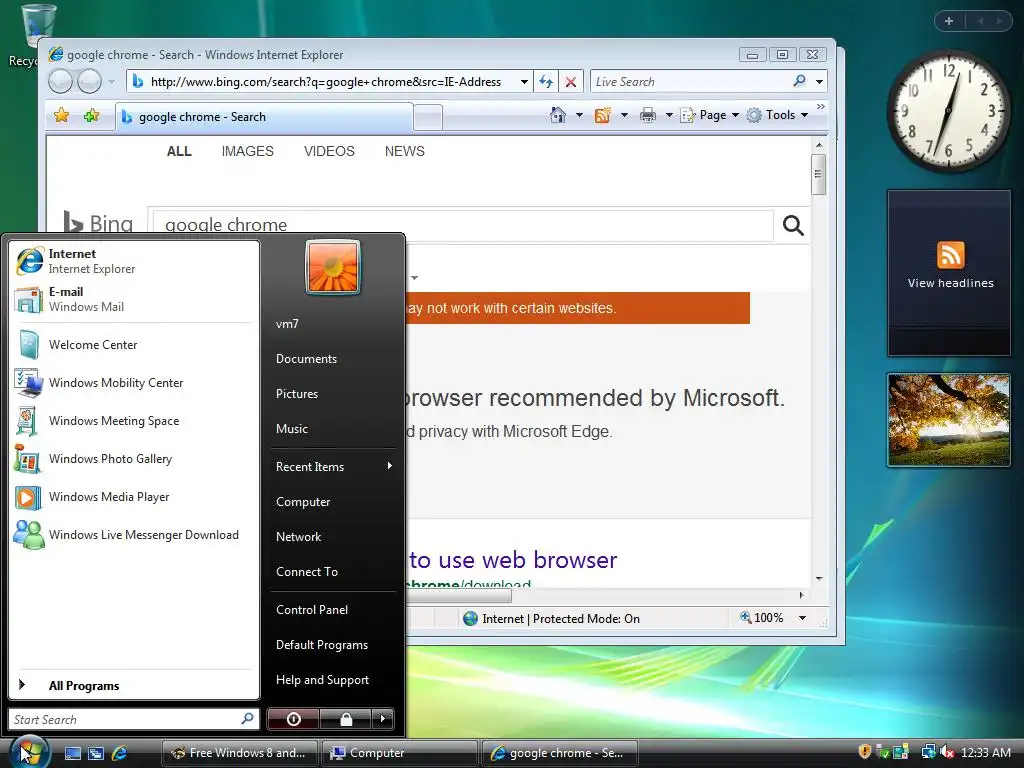
Task: Click the security shield tray icon
Action: (x=865, y=752)
